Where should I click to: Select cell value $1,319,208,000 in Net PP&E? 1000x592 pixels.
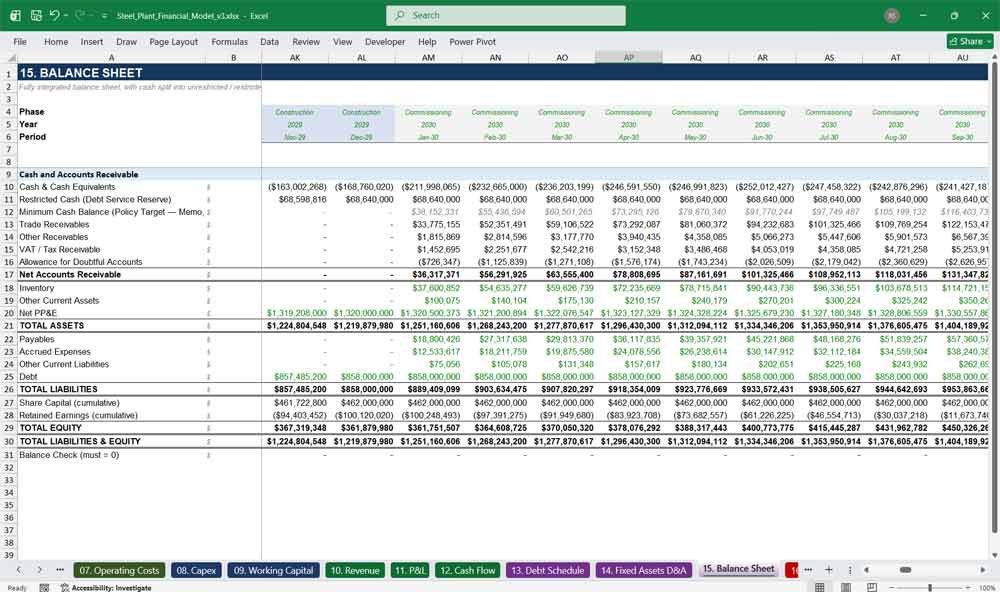(297, 313)
